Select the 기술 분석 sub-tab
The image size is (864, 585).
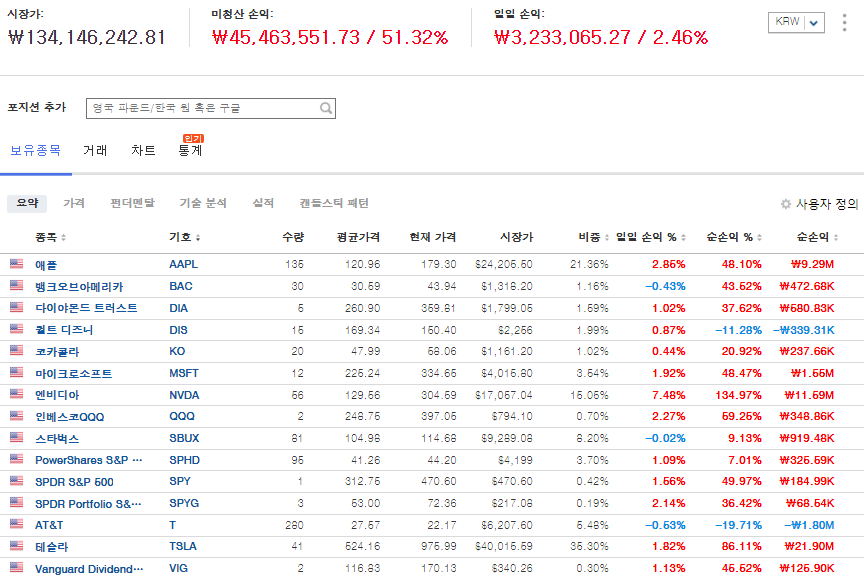click(x=203, y=203)
